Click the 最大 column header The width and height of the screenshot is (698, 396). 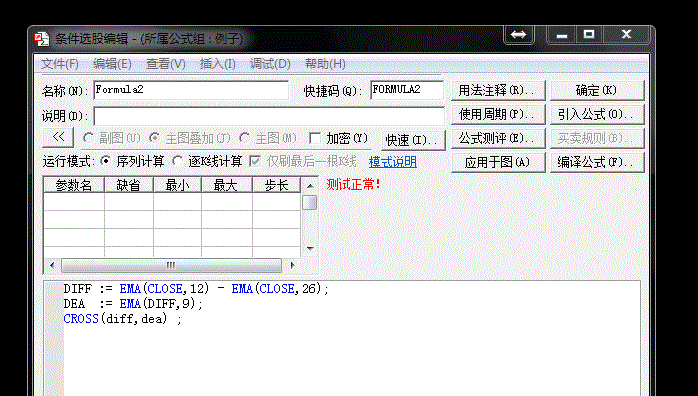(x=227, y=185)
